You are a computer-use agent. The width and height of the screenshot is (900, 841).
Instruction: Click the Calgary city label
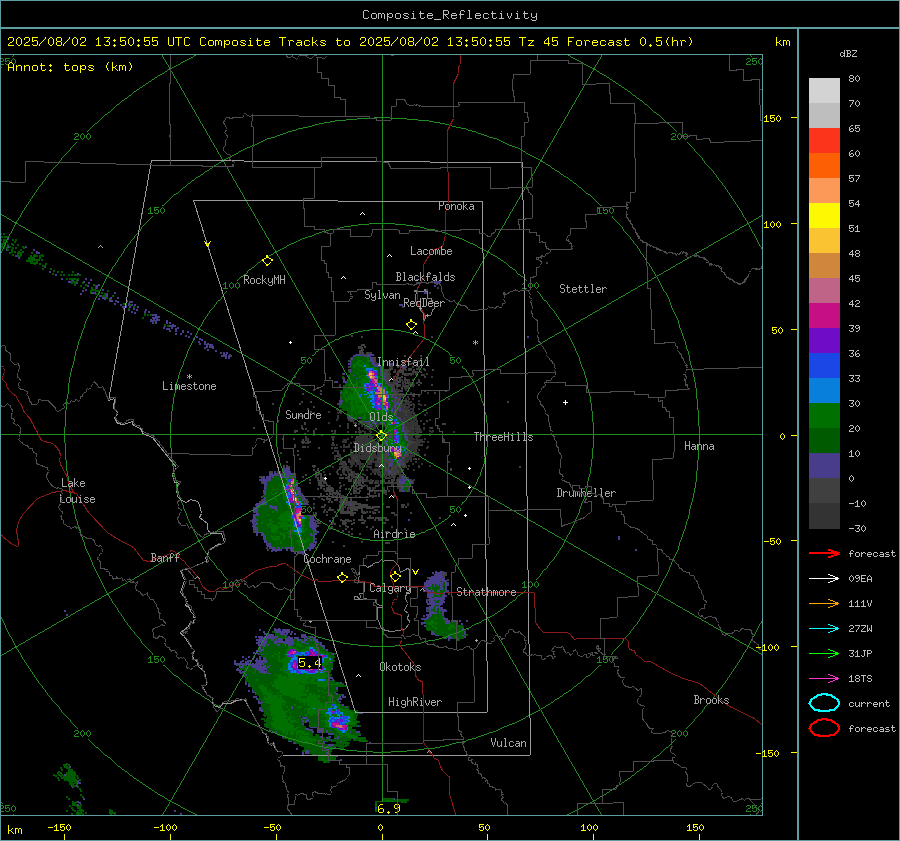pyautogui.click(x=390, y=588)
